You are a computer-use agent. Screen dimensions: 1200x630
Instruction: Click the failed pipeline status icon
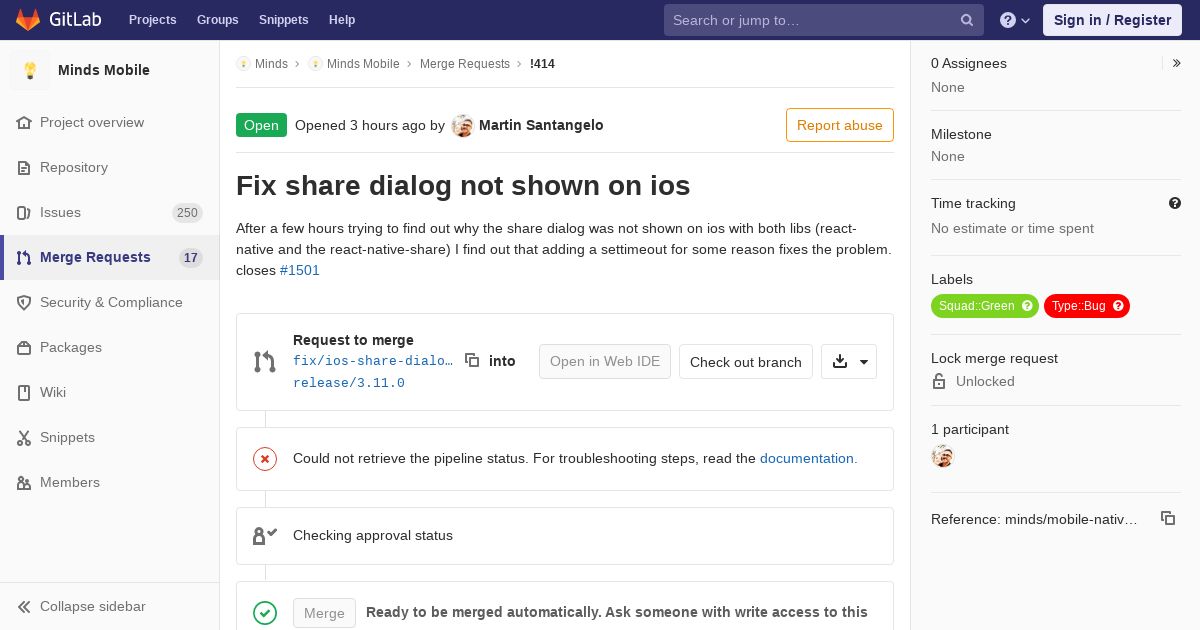click(x=265, y=459)
